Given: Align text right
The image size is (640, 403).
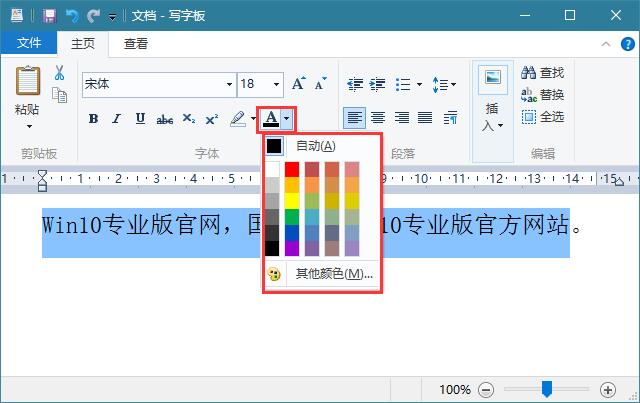Looking at the screenshot, I should point(402,118).
